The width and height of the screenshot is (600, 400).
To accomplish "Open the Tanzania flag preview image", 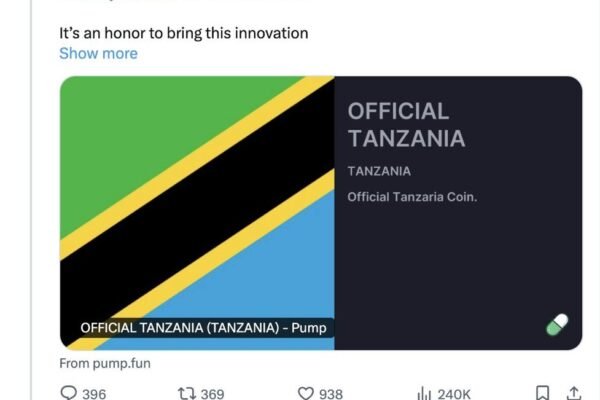I will tap(197, 213).
